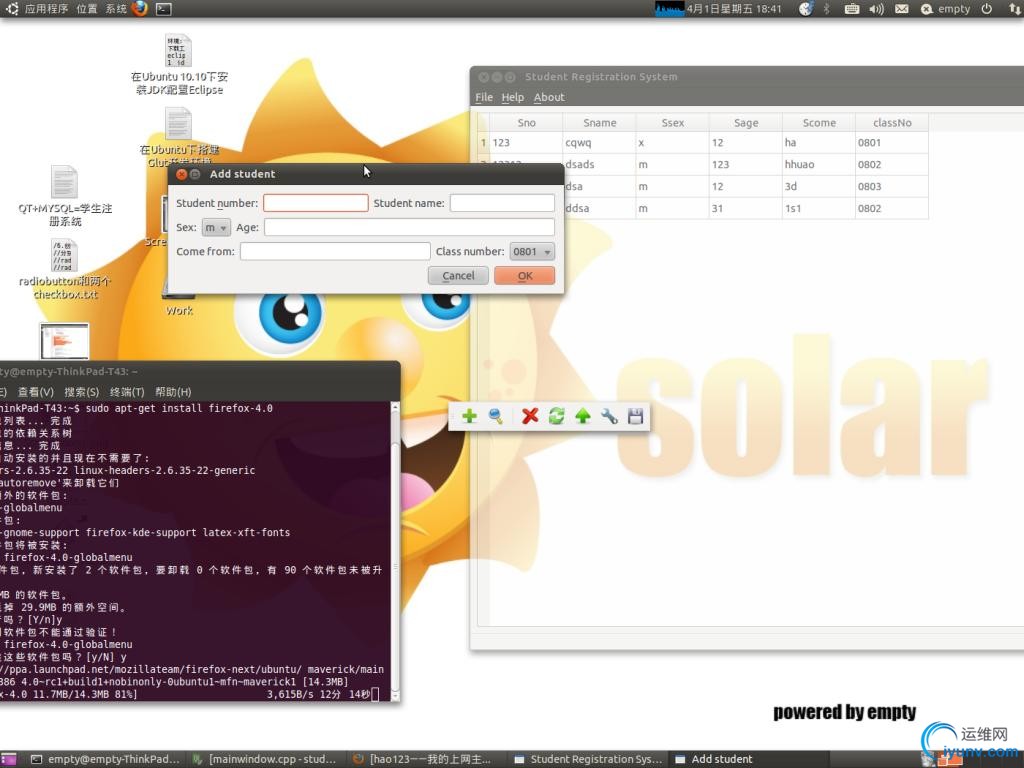Open the Sex dropdown in Add student
This screenshot has height=768, width=1024.
pos(216,227)
